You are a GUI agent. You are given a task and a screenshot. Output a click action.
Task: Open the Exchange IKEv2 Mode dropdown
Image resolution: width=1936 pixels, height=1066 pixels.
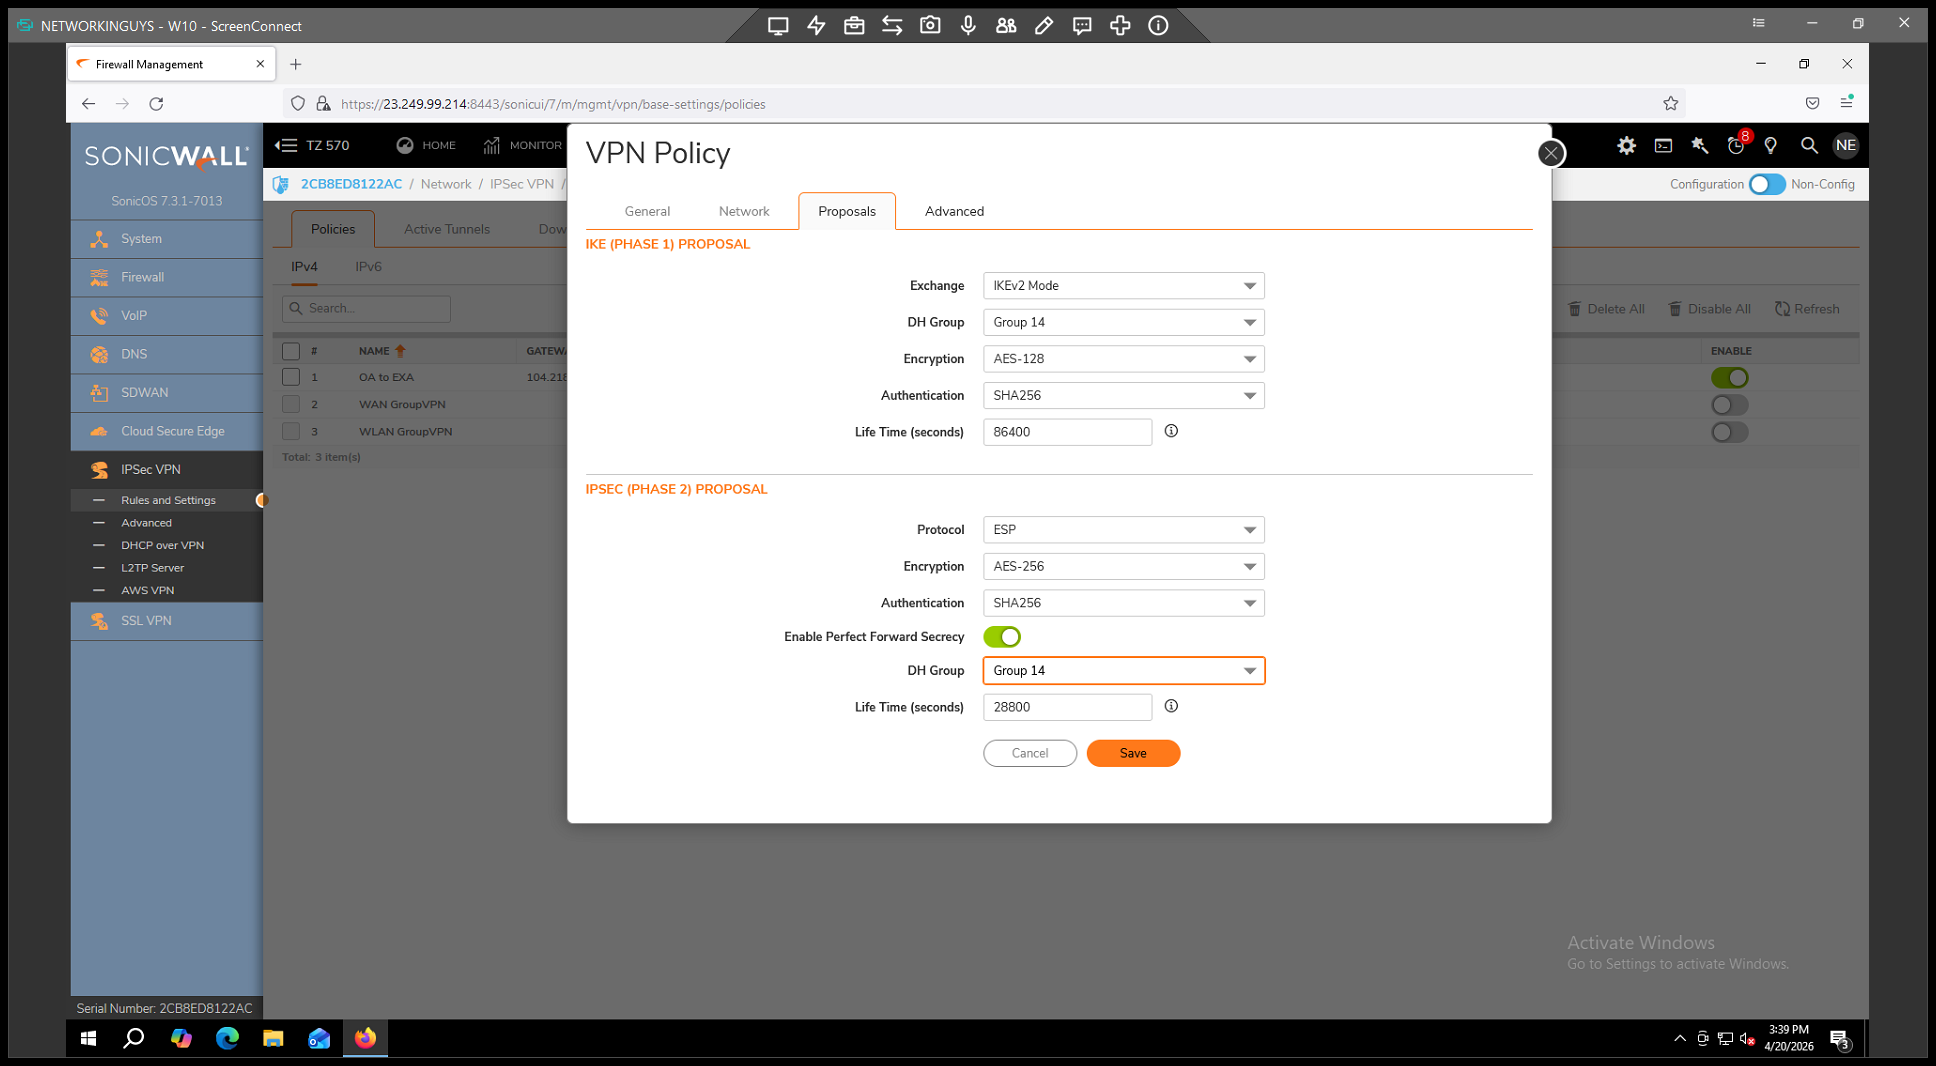[x=1123, y=286]
